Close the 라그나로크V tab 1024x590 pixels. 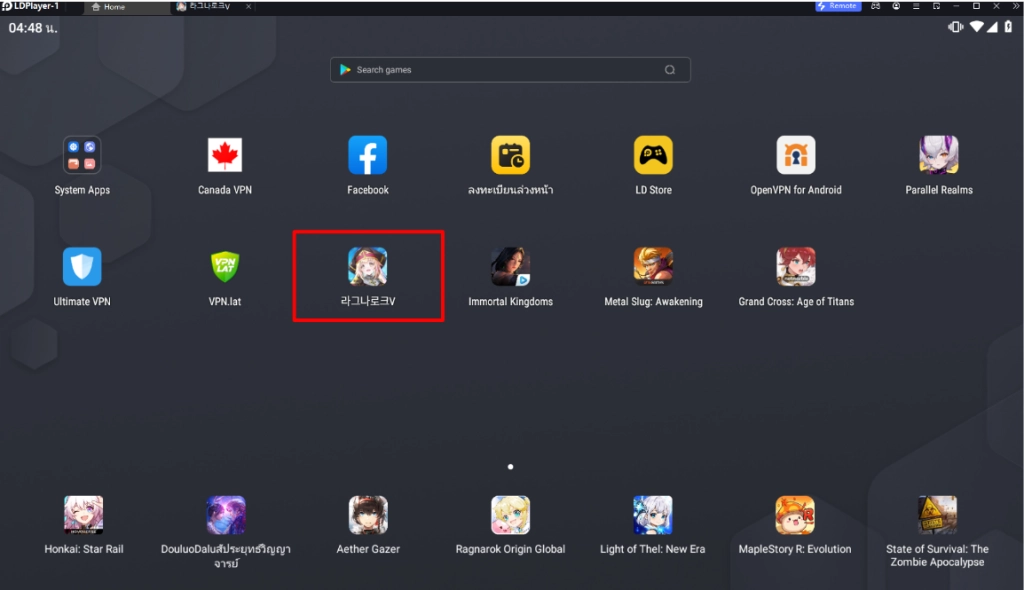point(248,7)
